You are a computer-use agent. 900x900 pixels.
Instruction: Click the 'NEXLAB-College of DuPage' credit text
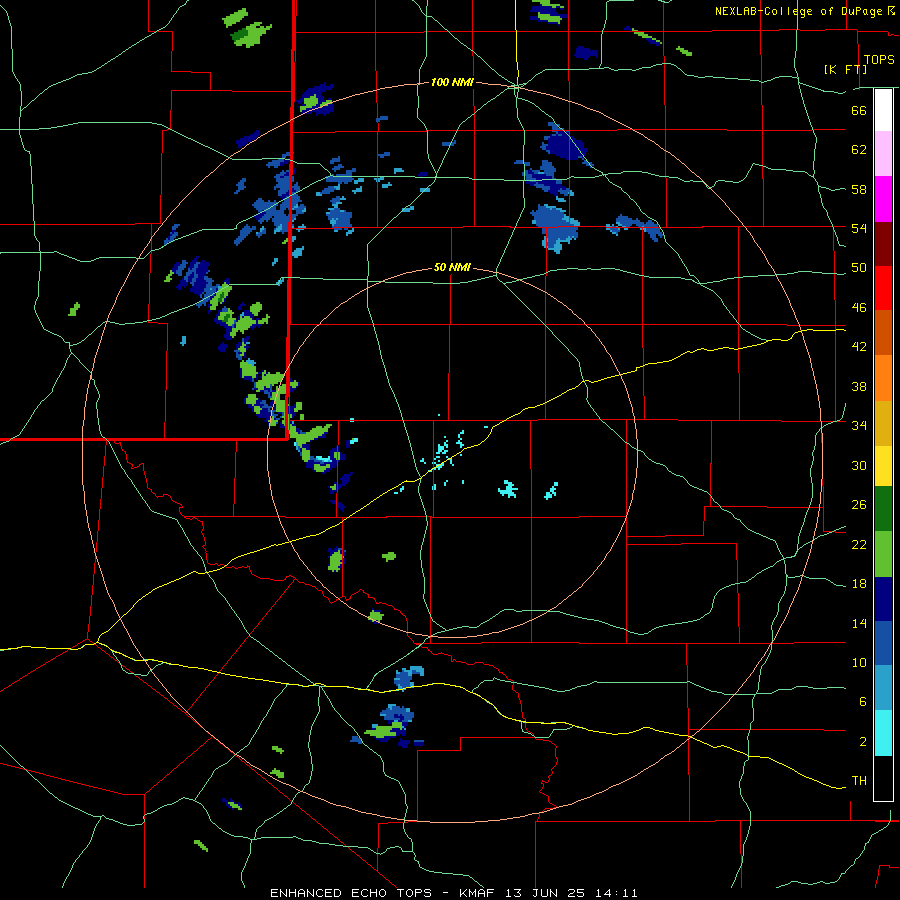(798, 11)
